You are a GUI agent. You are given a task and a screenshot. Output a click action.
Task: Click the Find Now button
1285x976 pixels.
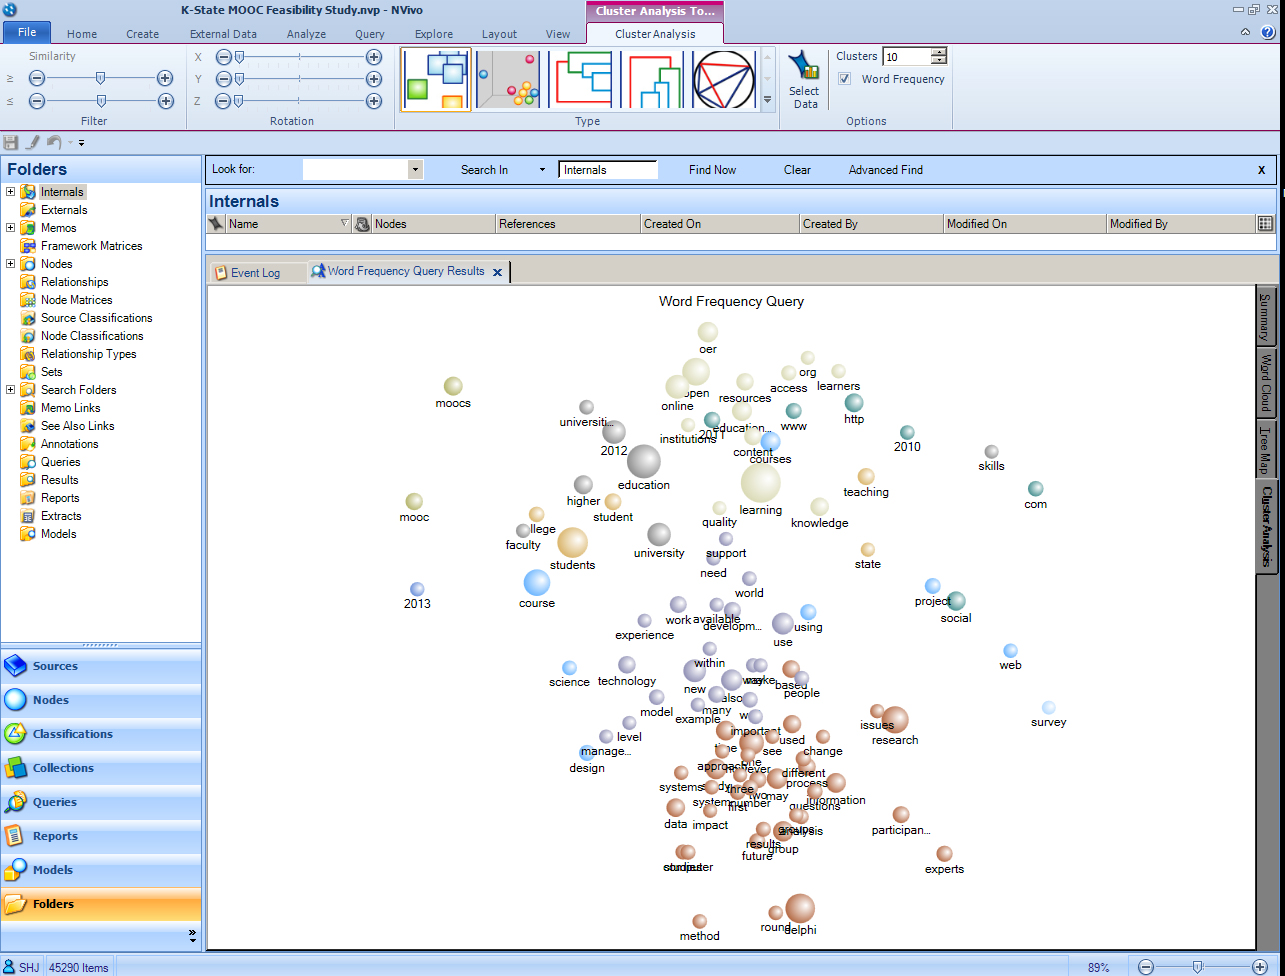coord(712,170)
